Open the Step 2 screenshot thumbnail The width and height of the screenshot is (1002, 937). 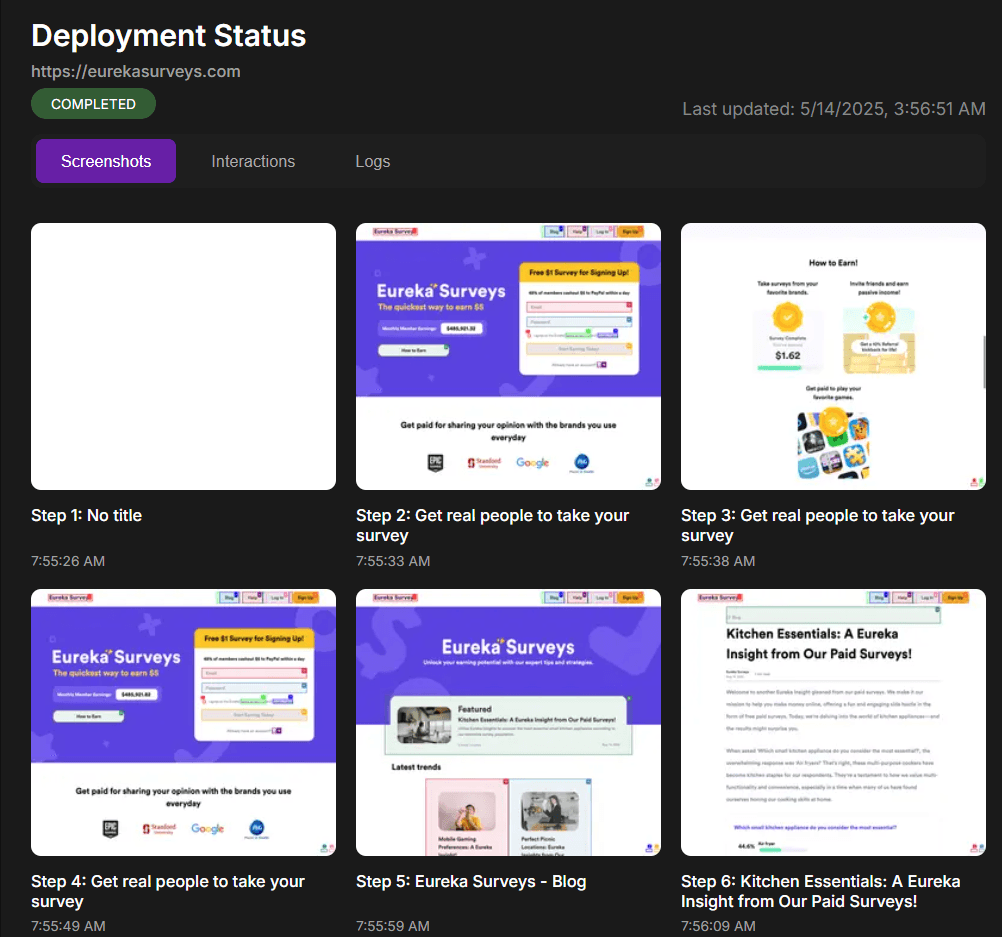pos(508,356)
